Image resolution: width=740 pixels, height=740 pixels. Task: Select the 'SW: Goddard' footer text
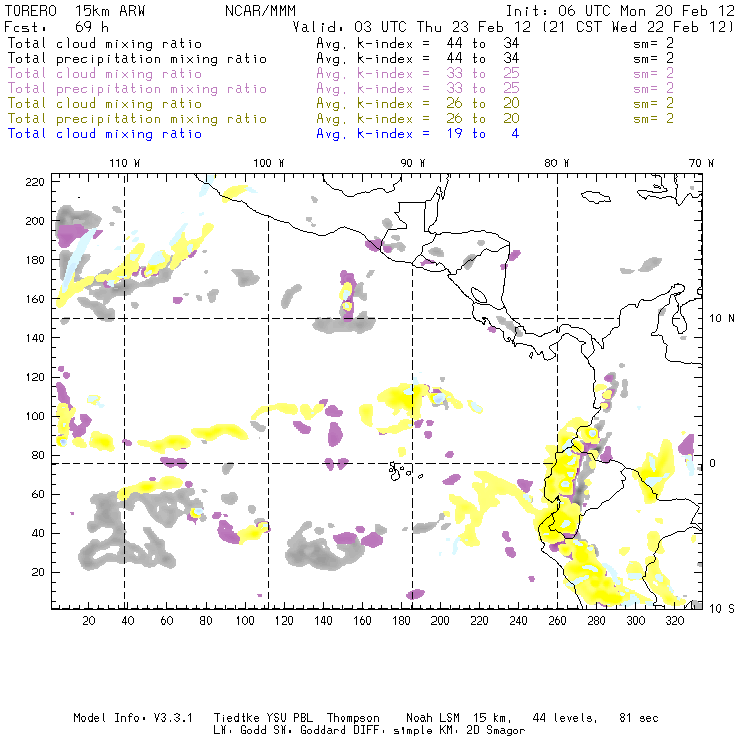click(x=310, y=731)
